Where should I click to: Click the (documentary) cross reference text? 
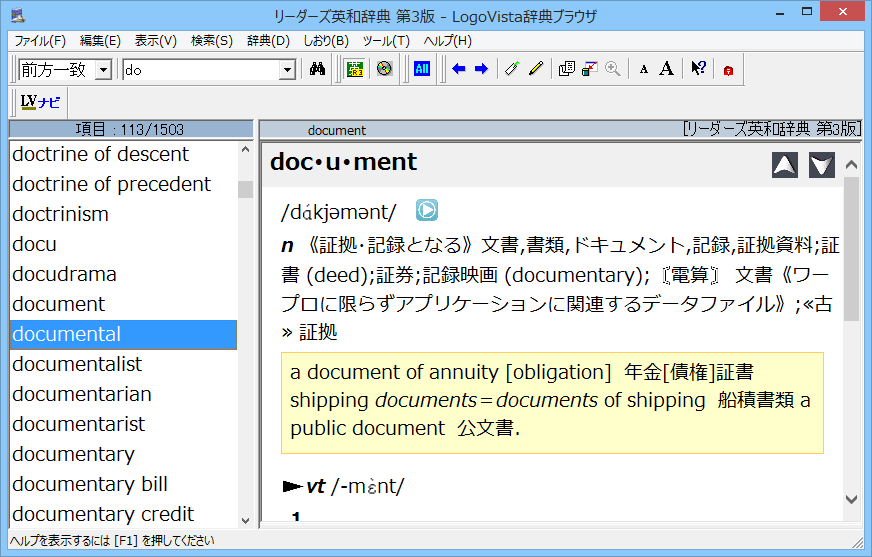coord(574,275)
